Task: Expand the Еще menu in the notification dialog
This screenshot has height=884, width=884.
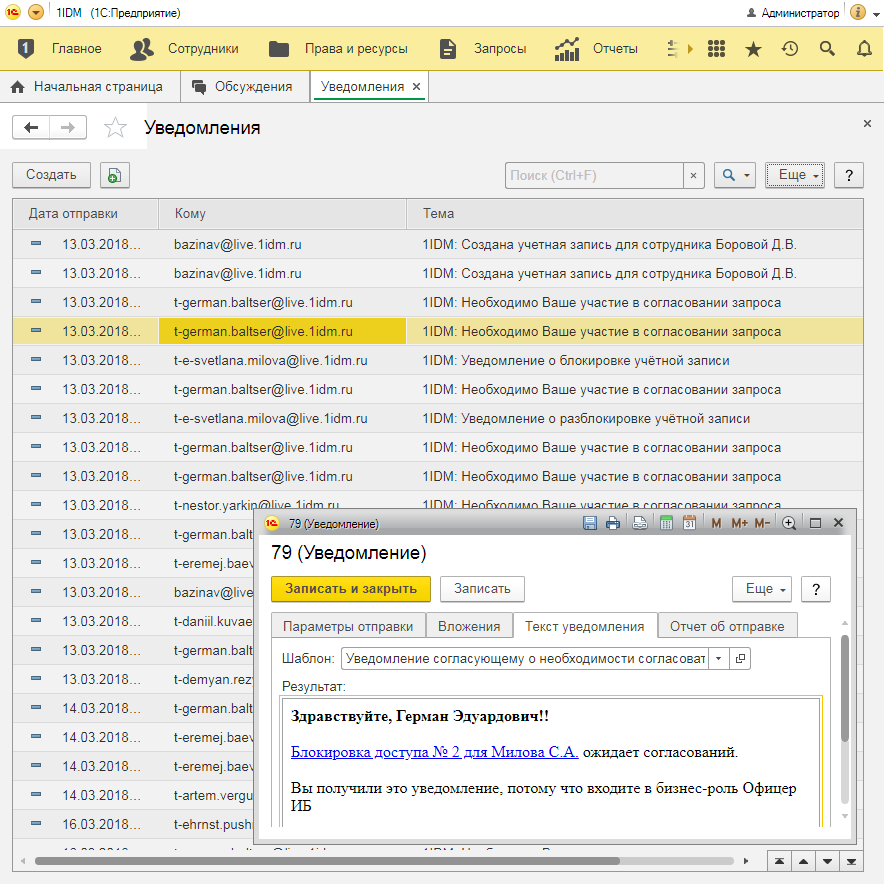Action: [761, 589]
